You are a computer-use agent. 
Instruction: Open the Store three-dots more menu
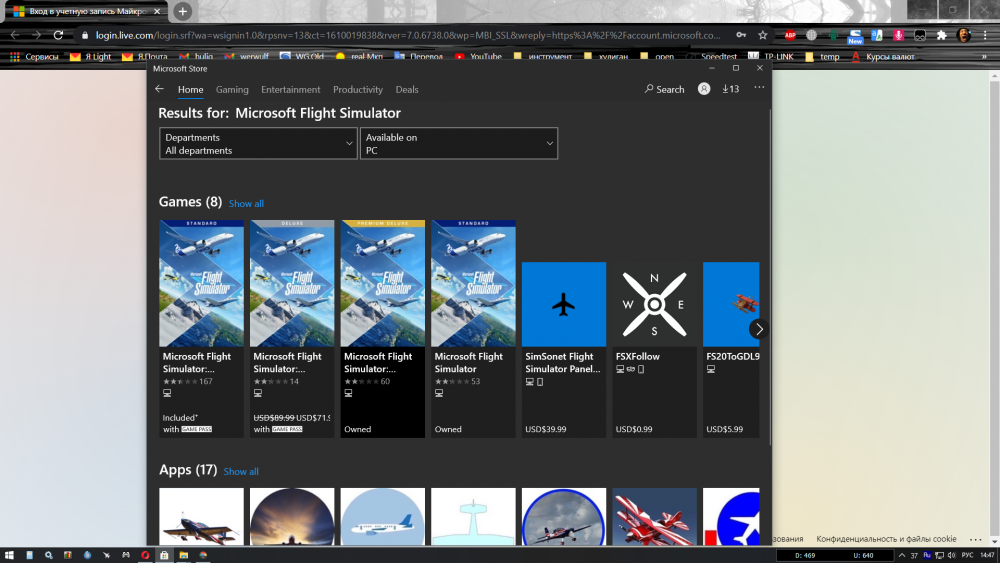coord(759,88)
